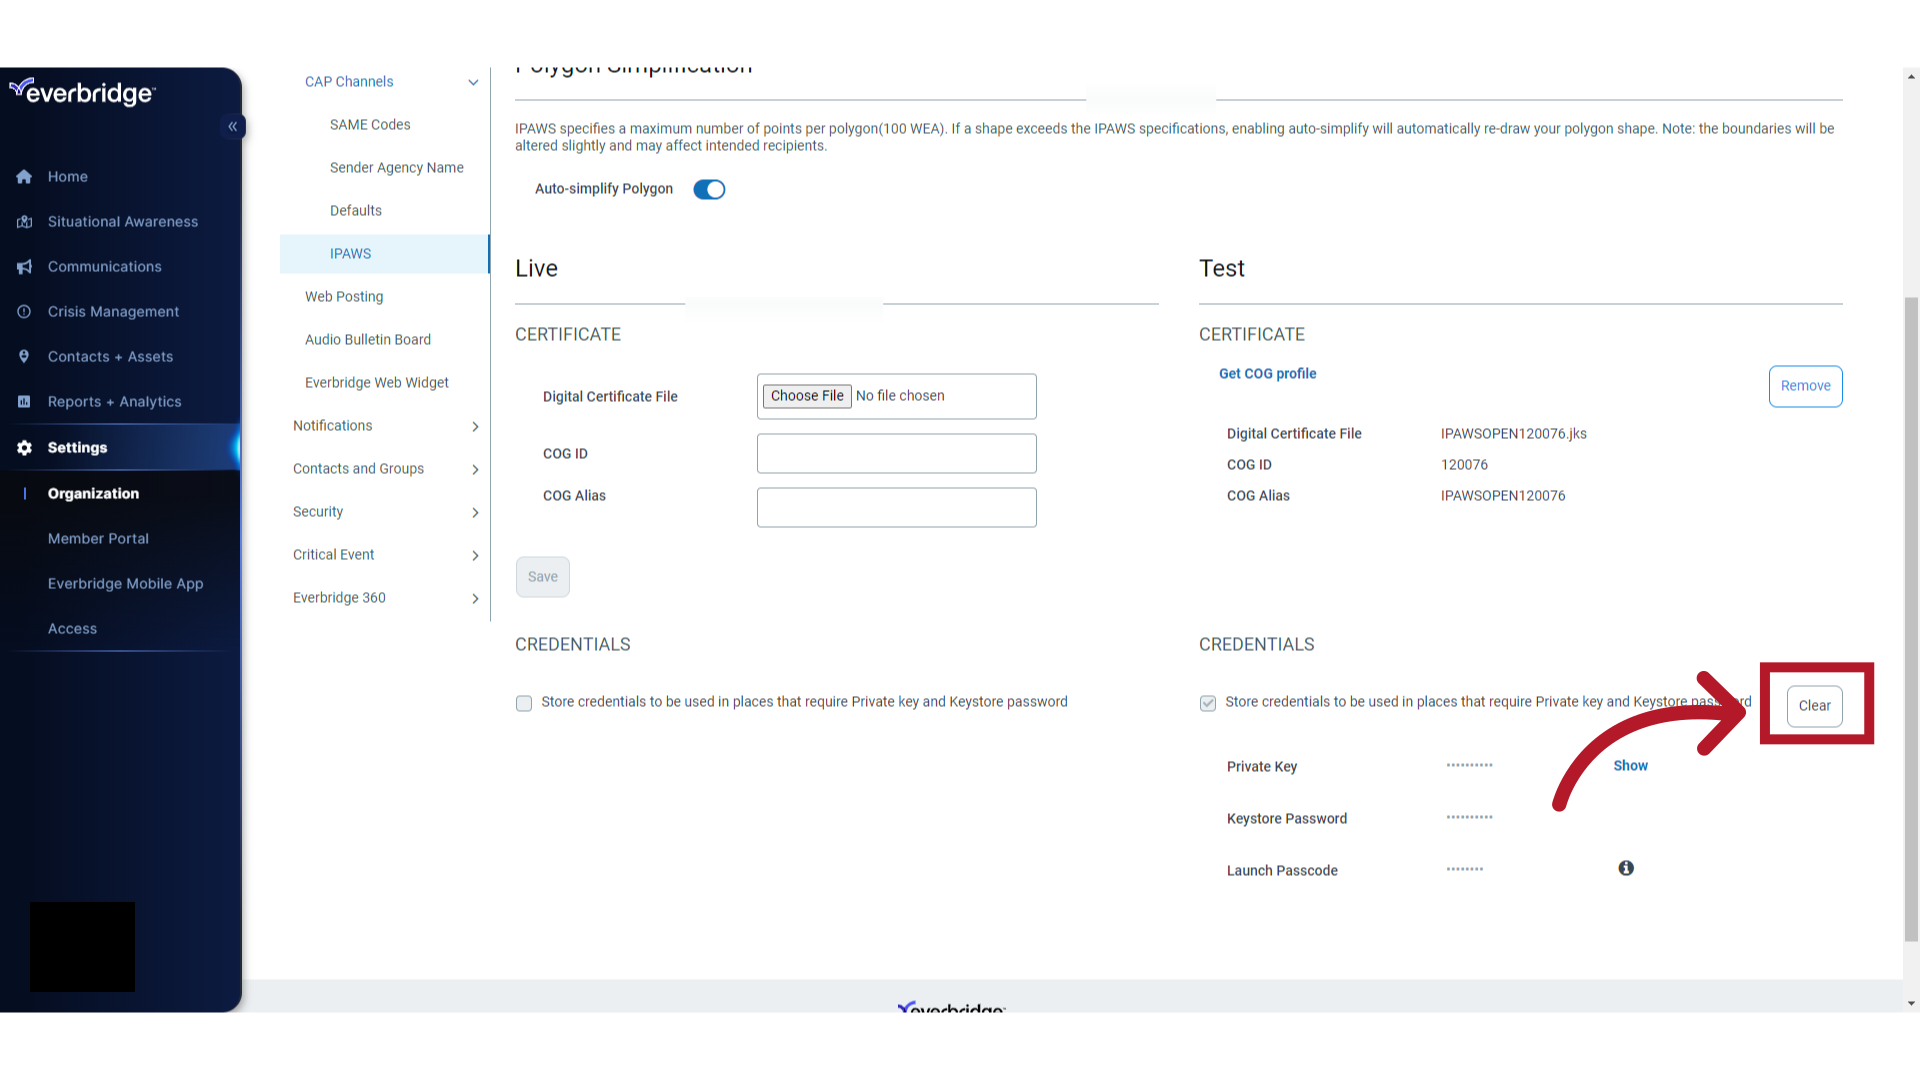This screenshot has height=1080, width=1920.
Task: Open Web Posting settings
Action: (344, 297)
